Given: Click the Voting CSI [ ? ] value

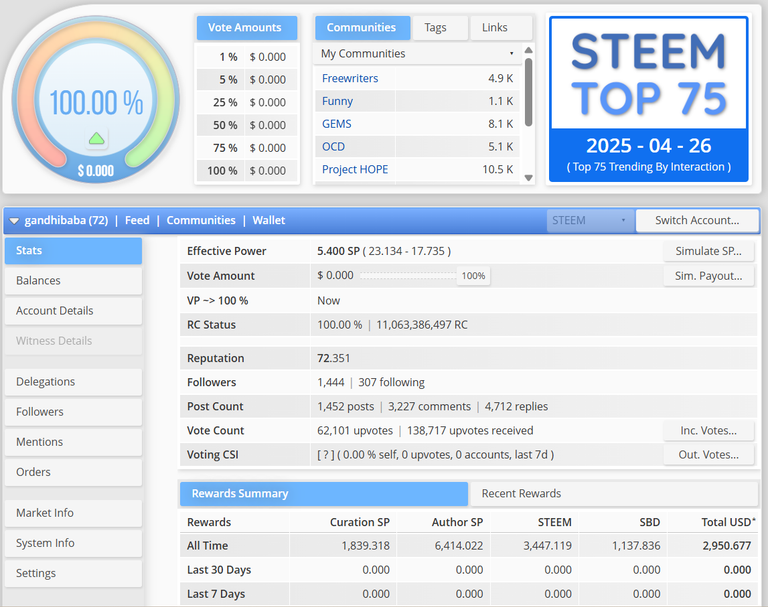Looking at the screenshot, I should click(x=435, y=455).
